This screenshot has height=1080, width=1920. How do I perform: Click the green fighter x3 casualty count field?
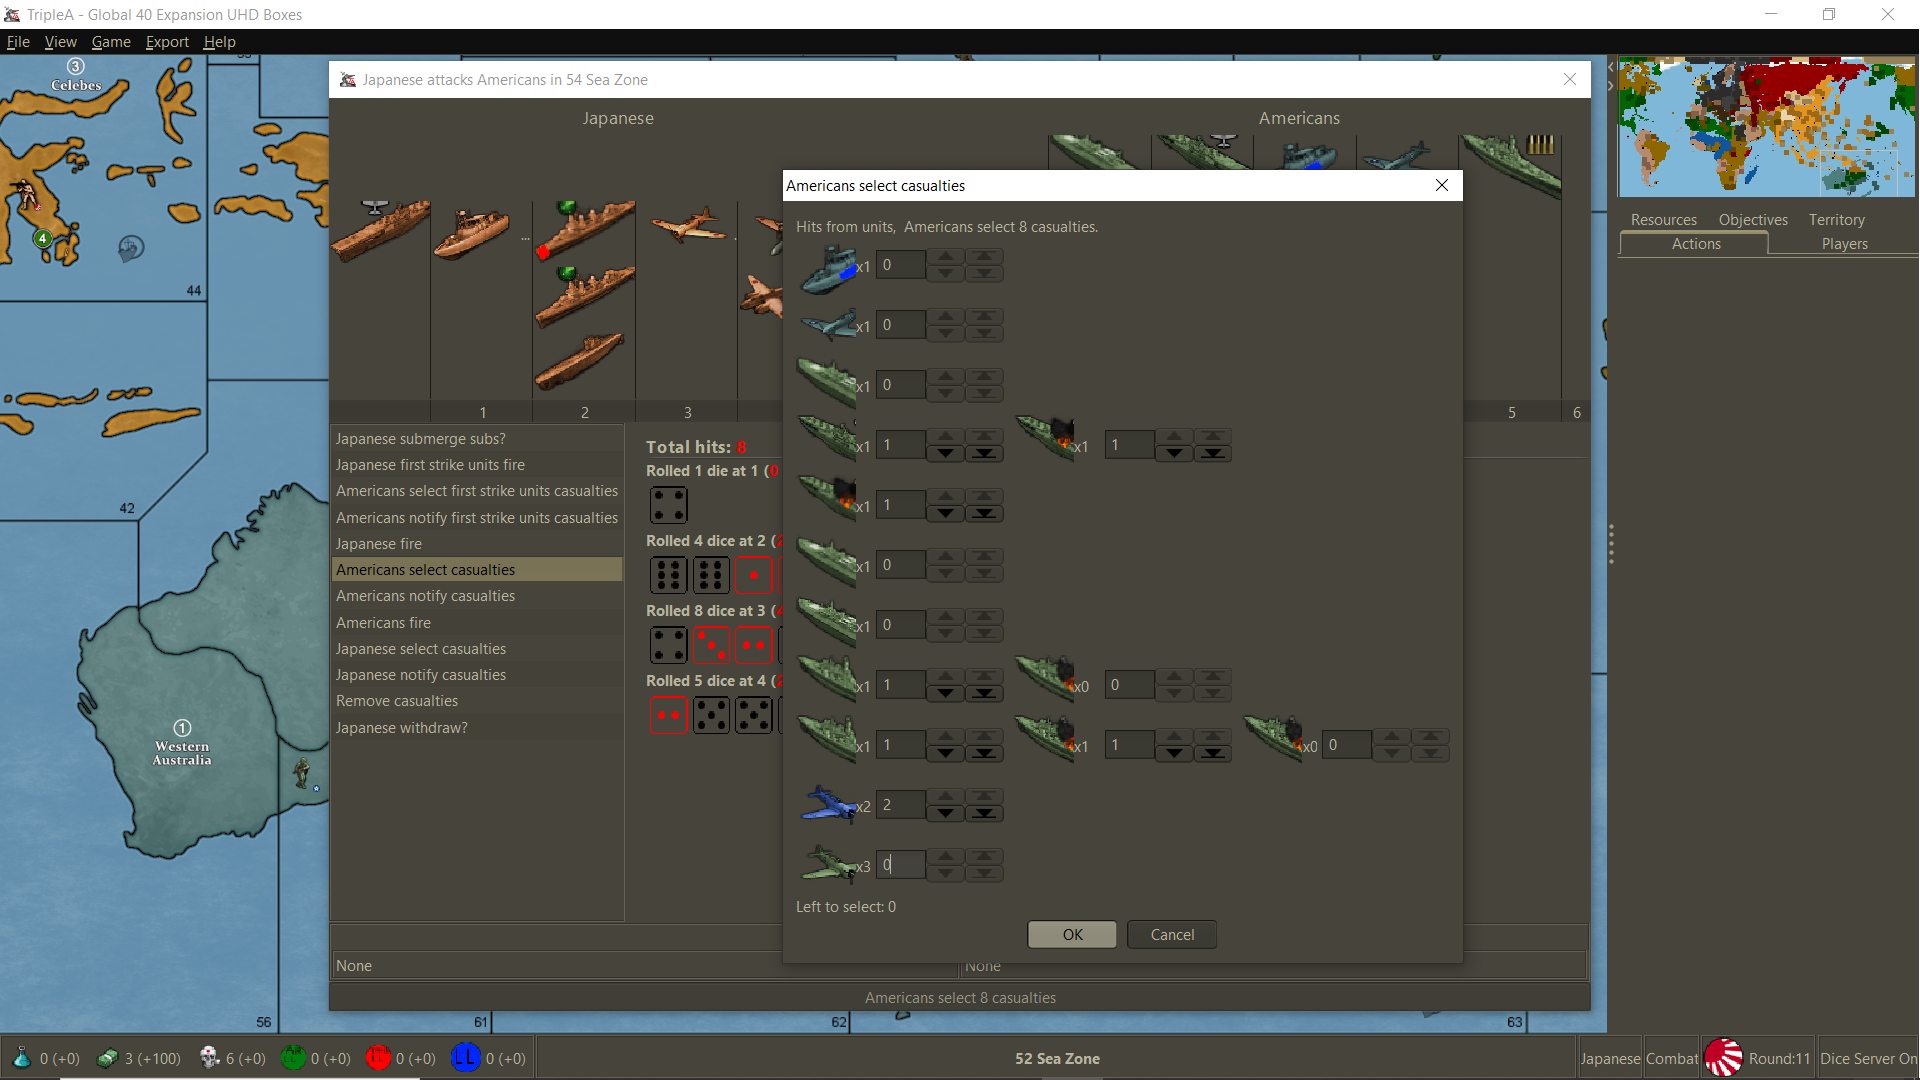pyautogui.click(x=900, y=864)
